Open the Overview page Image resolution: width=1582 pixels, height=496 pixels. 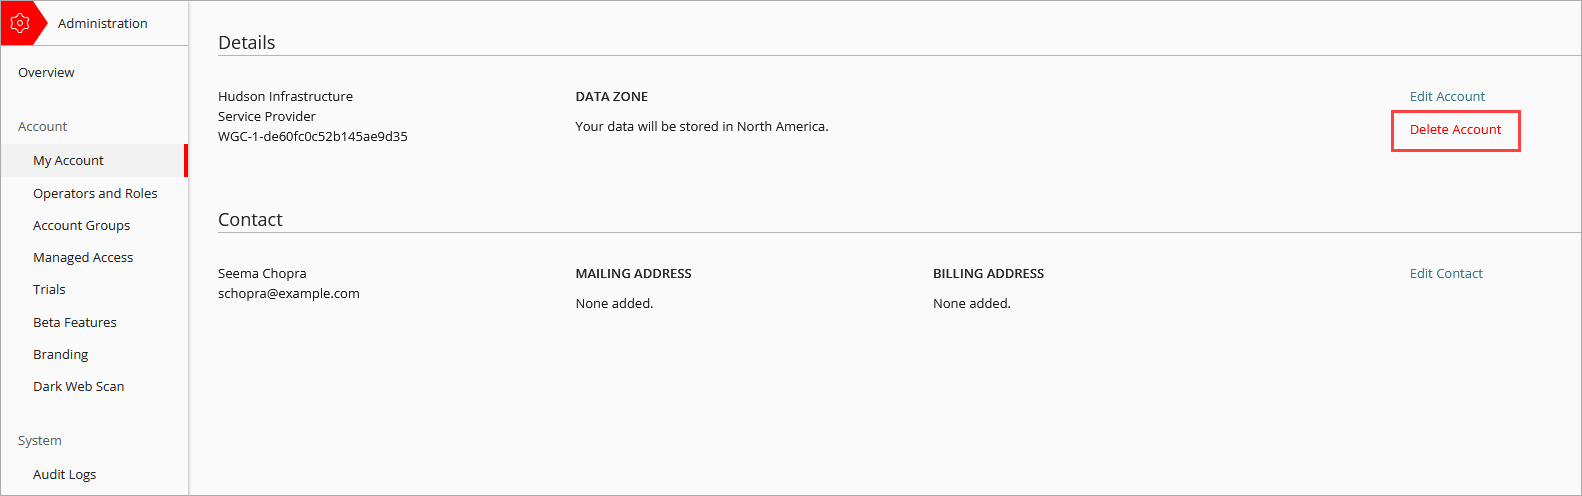[x=46, y=73]
